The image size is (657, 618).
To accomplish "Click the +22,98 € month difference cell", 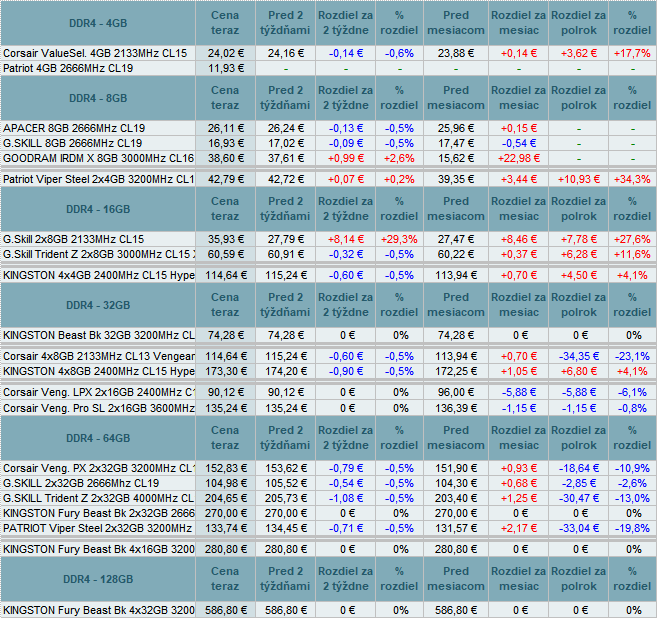I will [x=519, y=158].
